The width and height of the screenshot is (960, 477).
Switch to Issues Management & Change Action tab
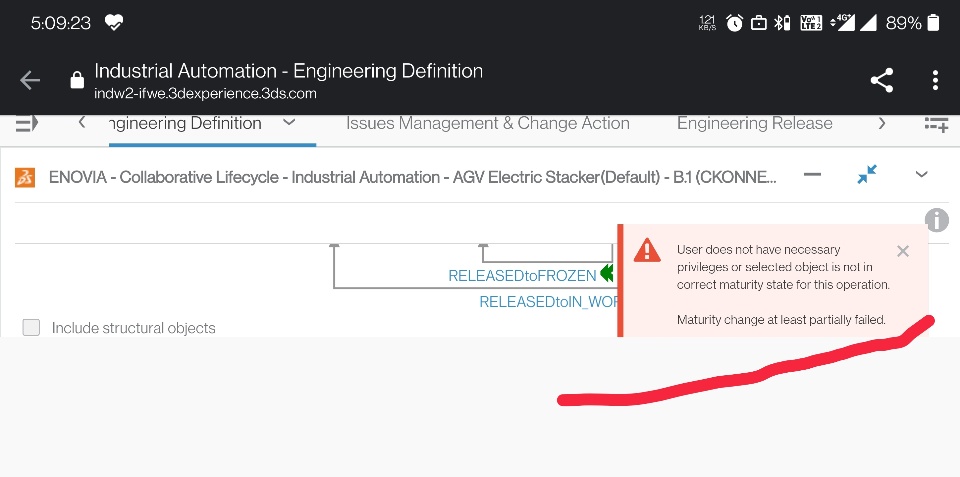pos(488,124)
